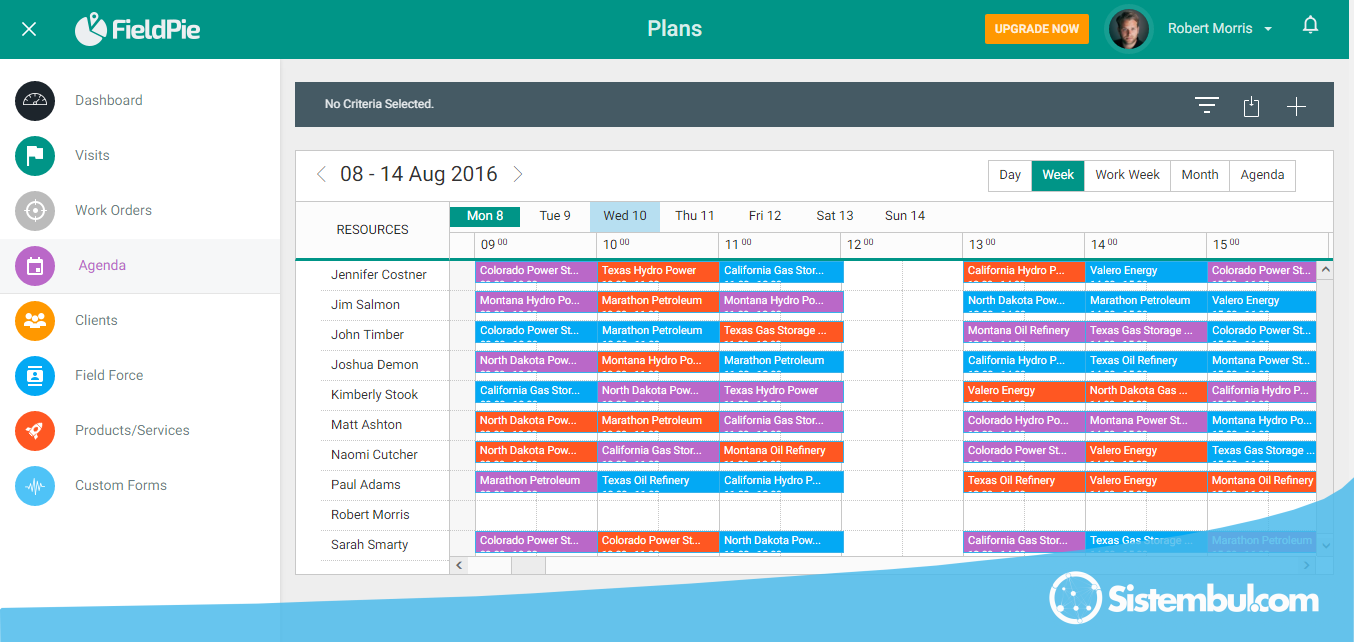Open Jennifer Costner's 11:00 California Gas Storage appointment
The height and width of the screenshot is (642, 1354).
pyautogui.click(x=782, y=271)
